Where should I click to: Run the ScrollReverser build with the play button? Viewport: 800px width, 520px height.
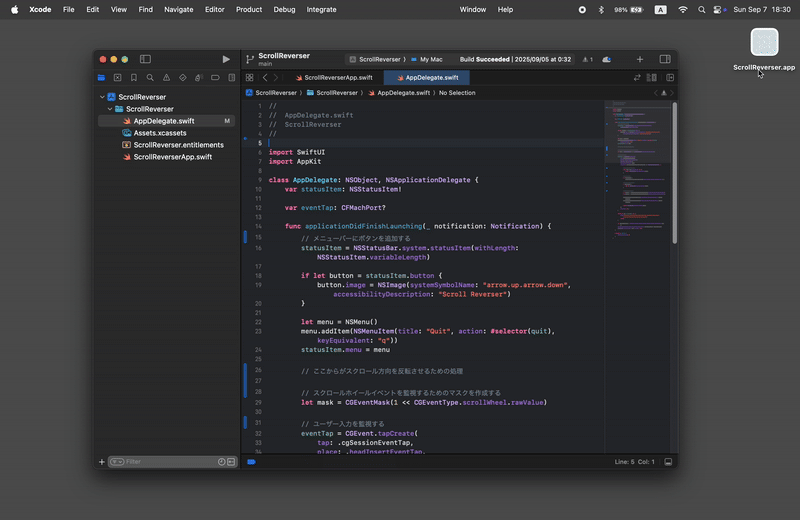pos(226,59)
